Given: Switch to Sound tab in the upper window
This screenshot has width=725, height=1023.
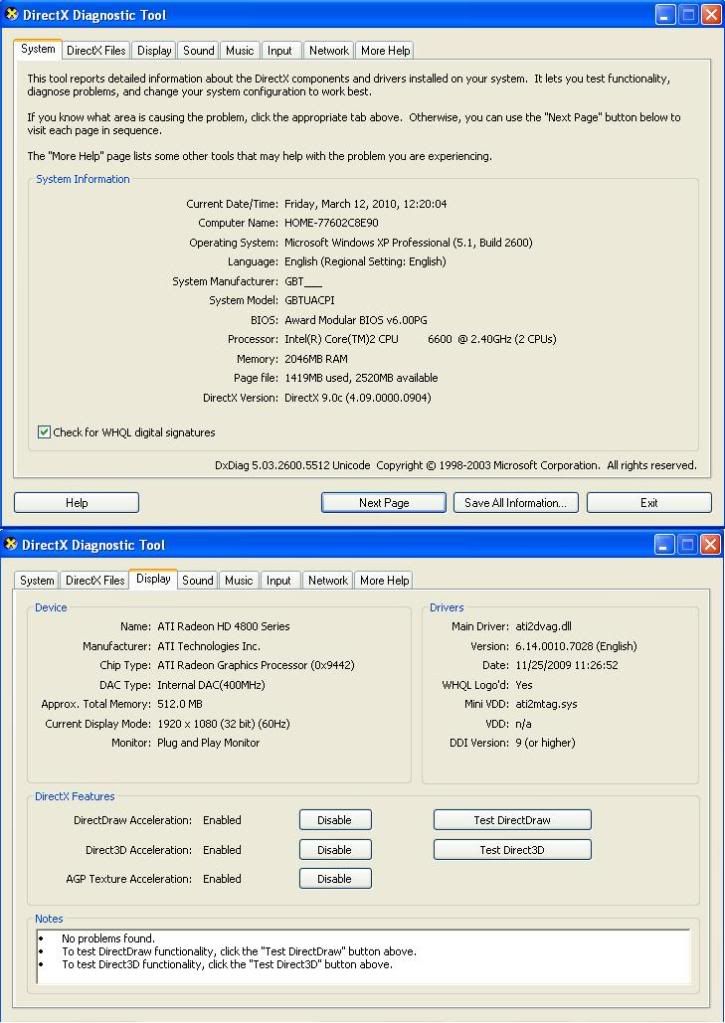Looking at the screenshot, I should click(x=198, y=51).
